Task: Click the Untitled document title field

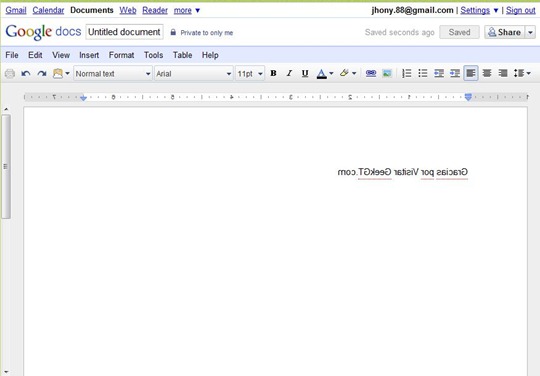Action: point(124,32)
